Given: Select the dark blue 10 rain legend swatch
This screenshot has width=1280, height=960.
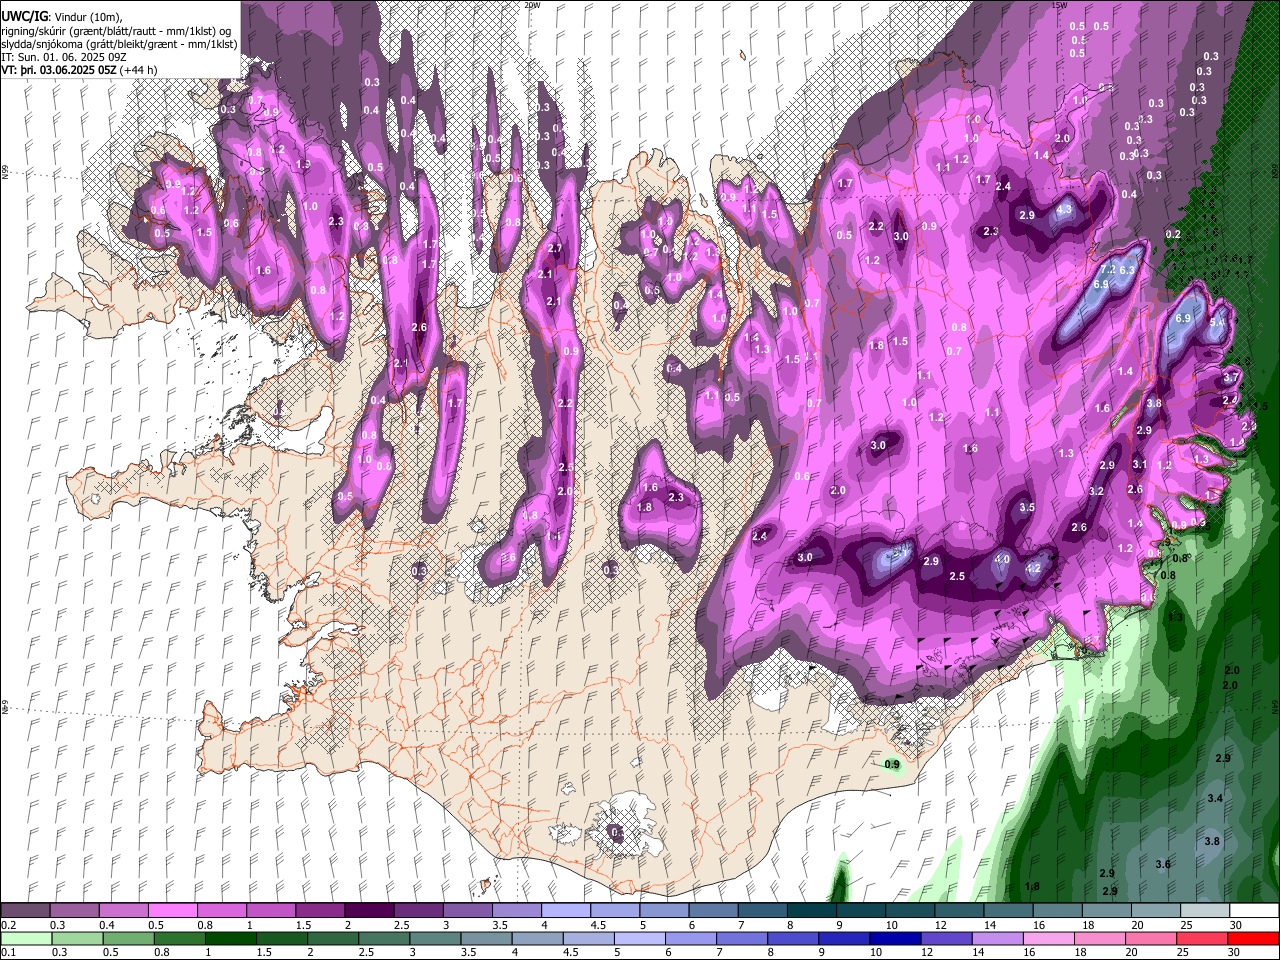Looking at the screenshot, I should pyautogui.click(x=894, y=939).
